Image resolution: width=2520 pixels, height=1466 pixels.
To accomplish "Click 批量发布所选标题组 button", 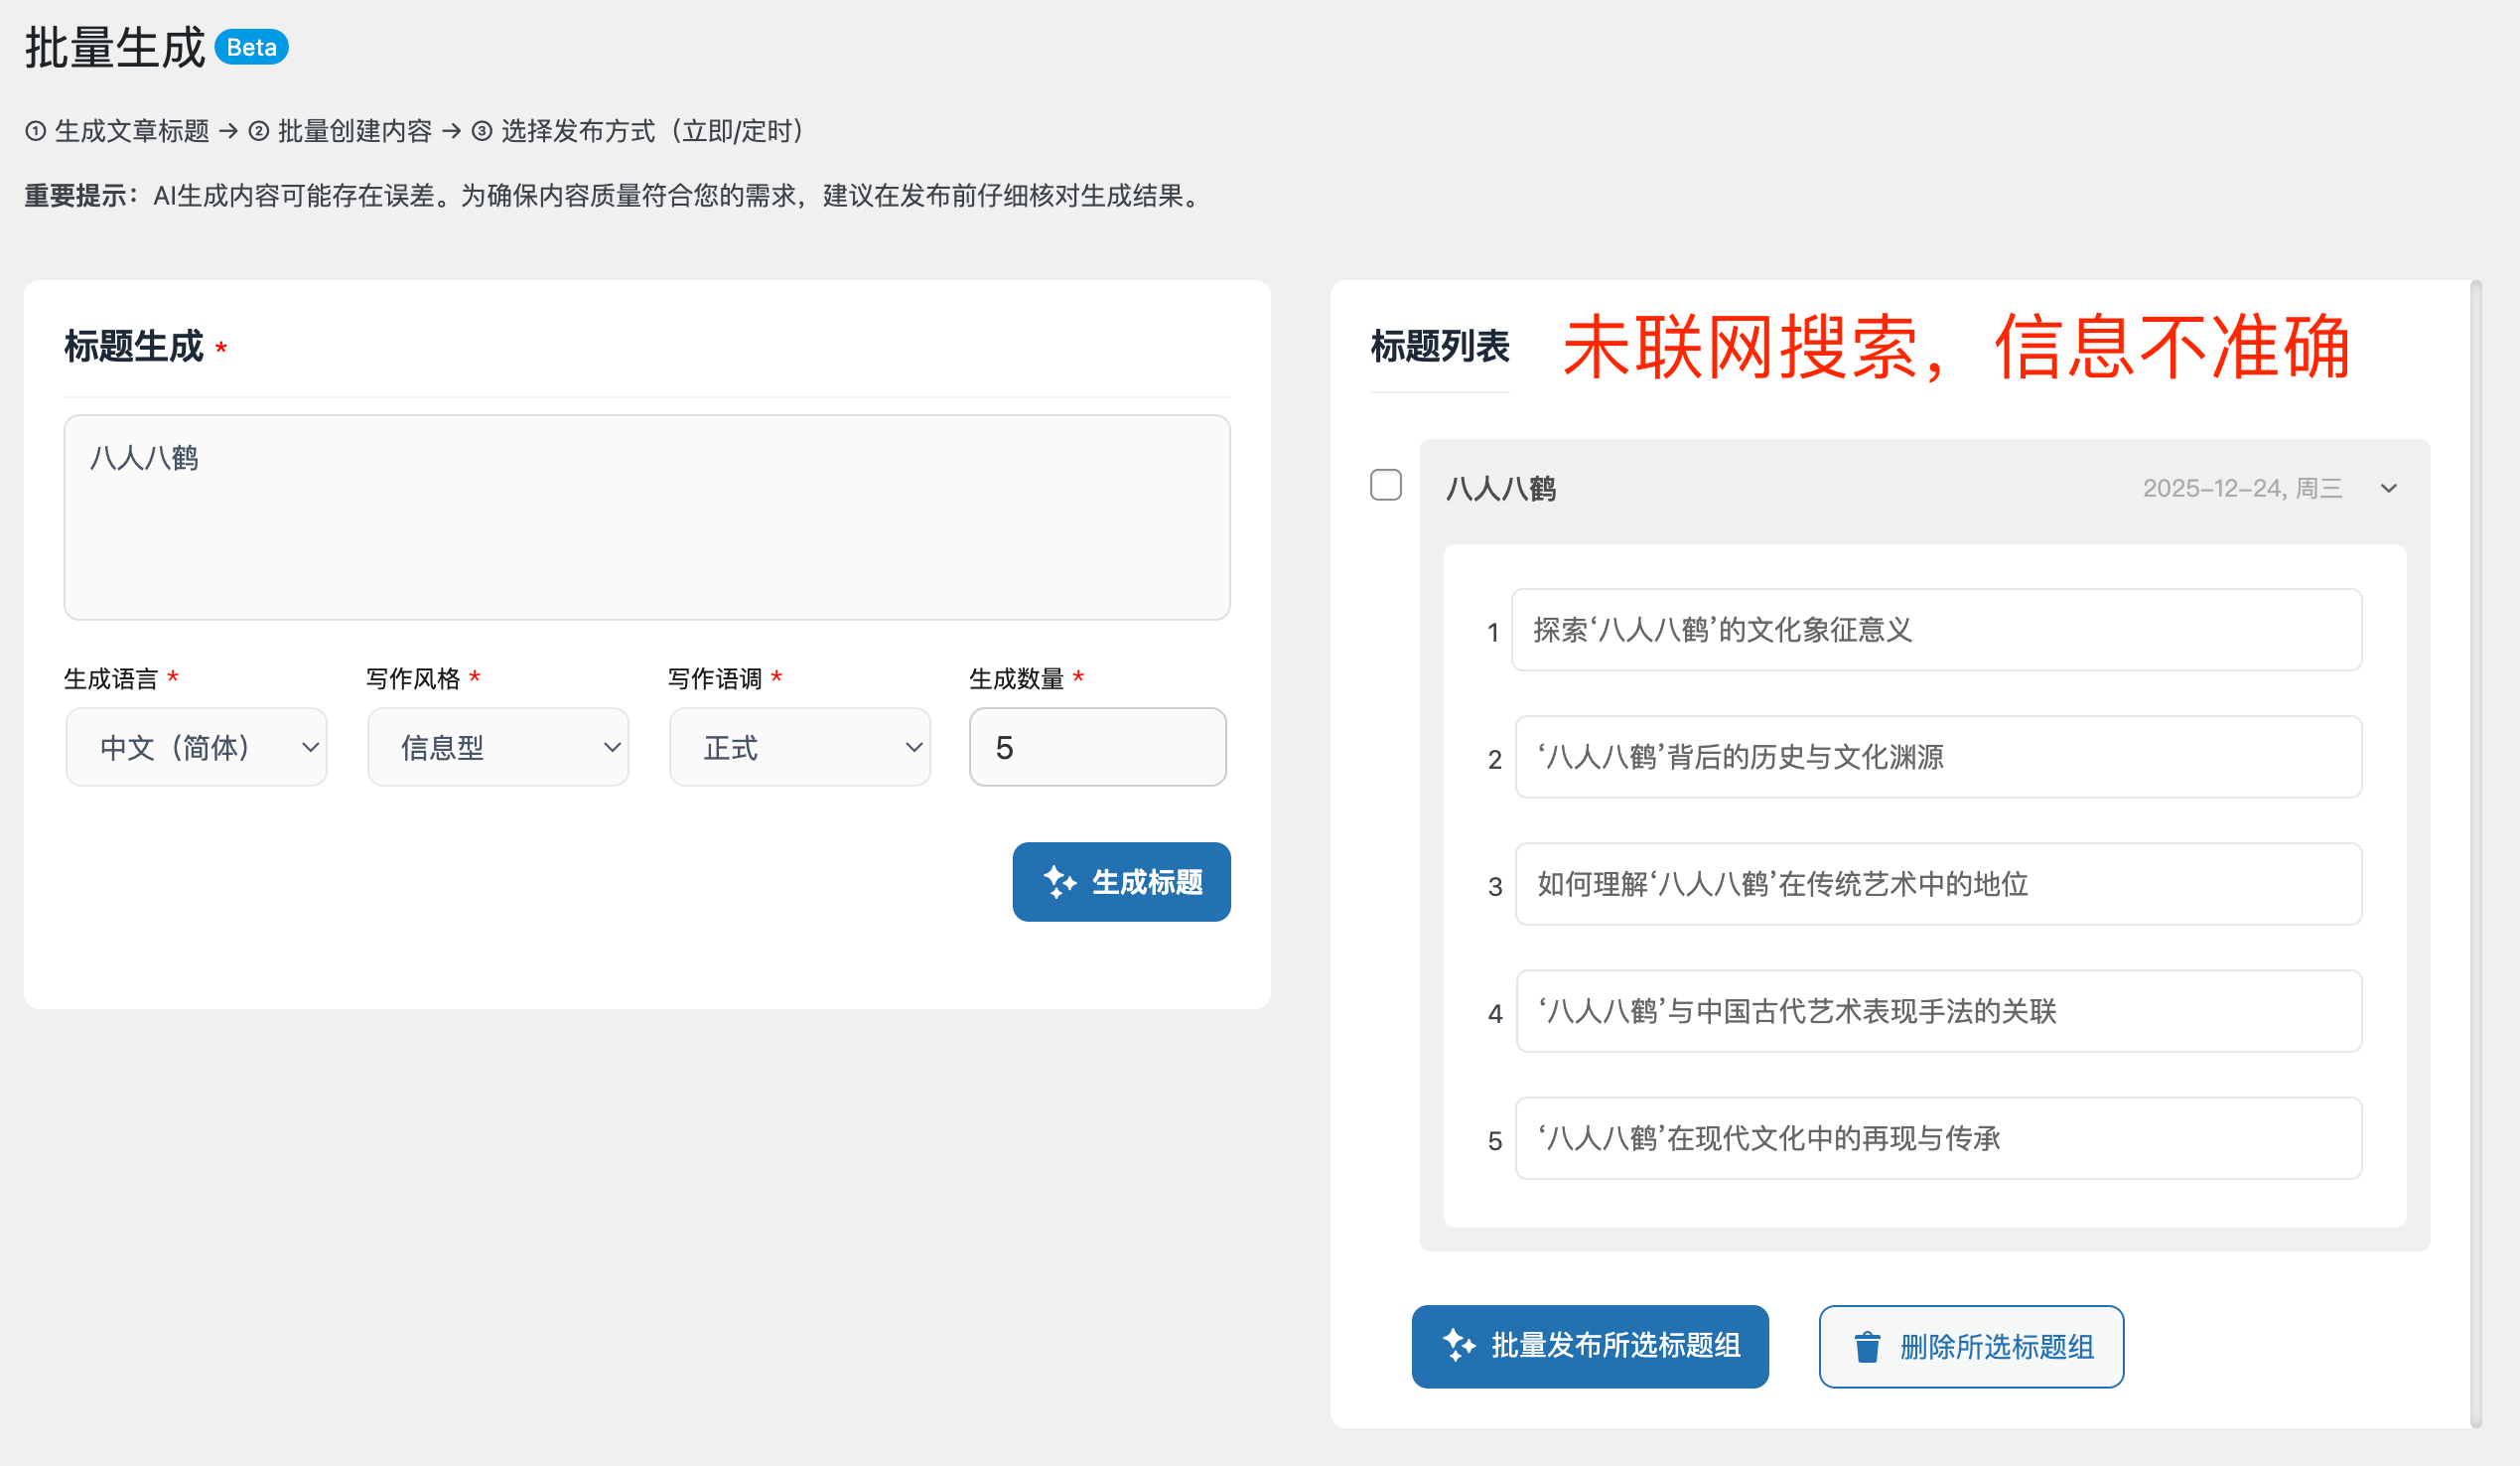I will click(1590, 1345).
